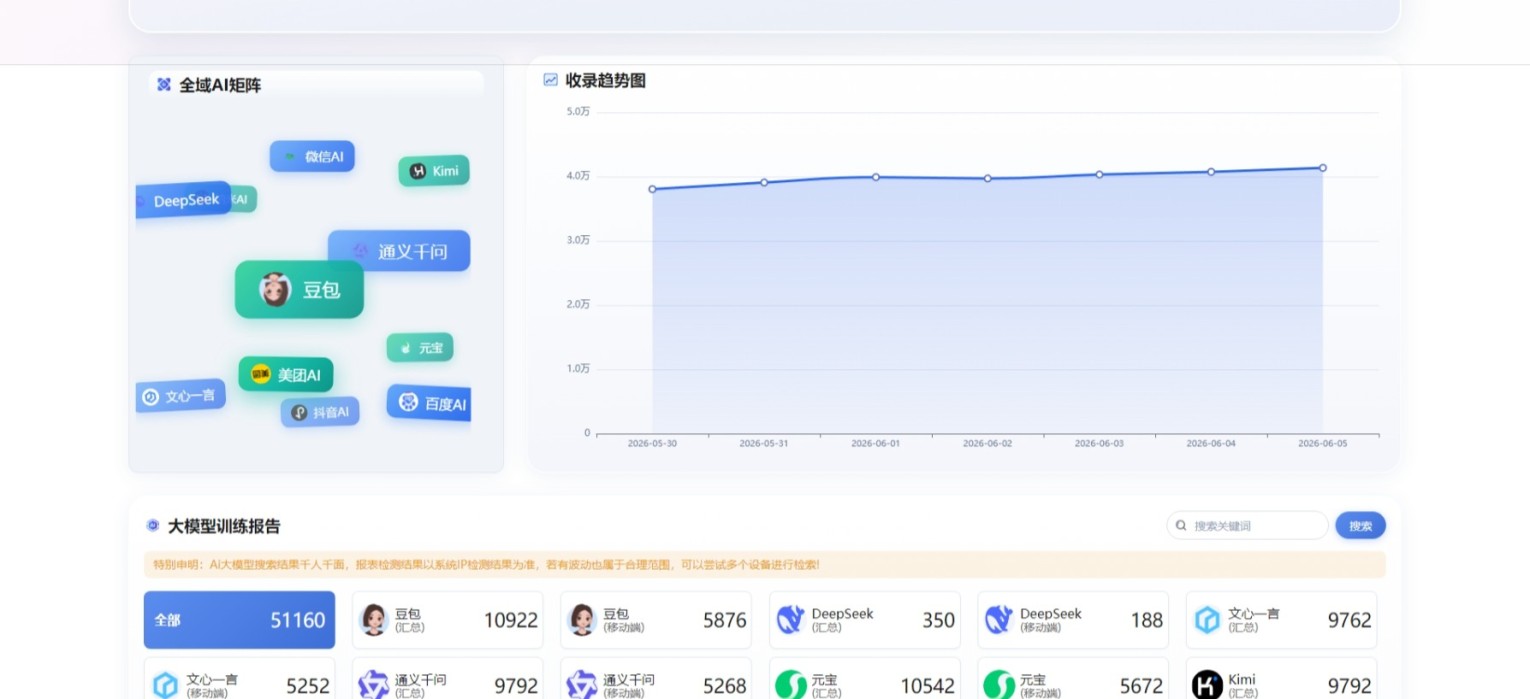Click the orange 特别申明 notice text

pyautogui.click(x=486, y=565)
